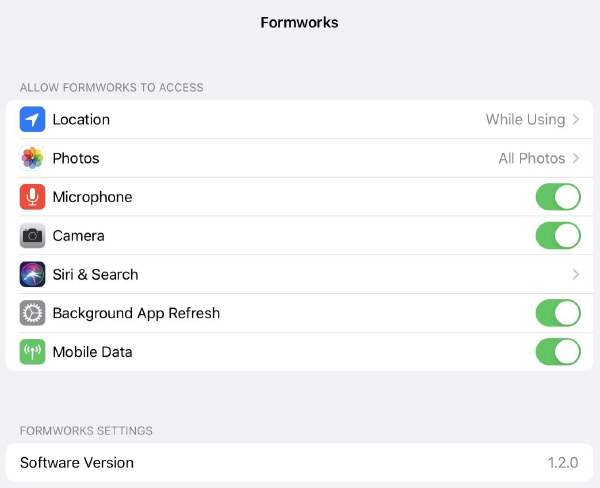Select the Location label text
Image resolution: width=600 pixels, height=488 pixels.
(x=81, y=120)
